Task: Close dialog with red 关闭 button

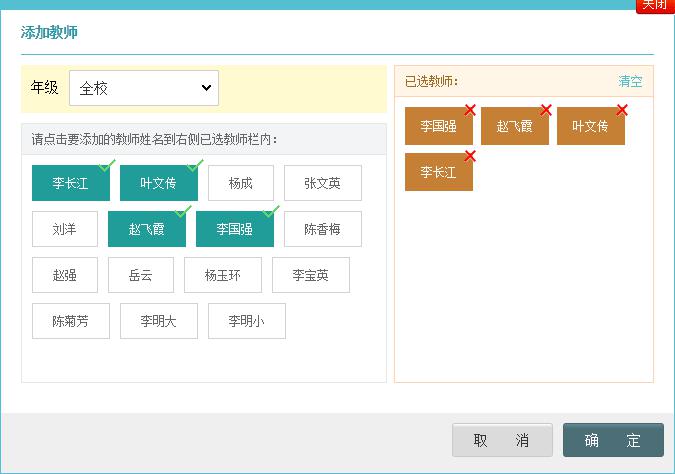Action: pyautogui.click(x=655, y=6)
